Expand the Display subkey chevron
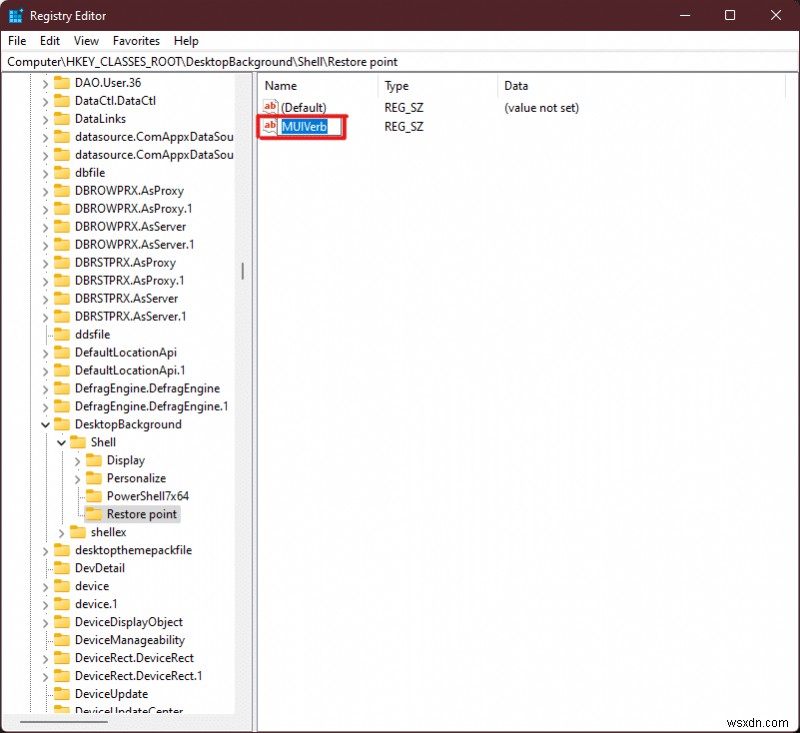The image size is (800, 733). coord(76,460)
